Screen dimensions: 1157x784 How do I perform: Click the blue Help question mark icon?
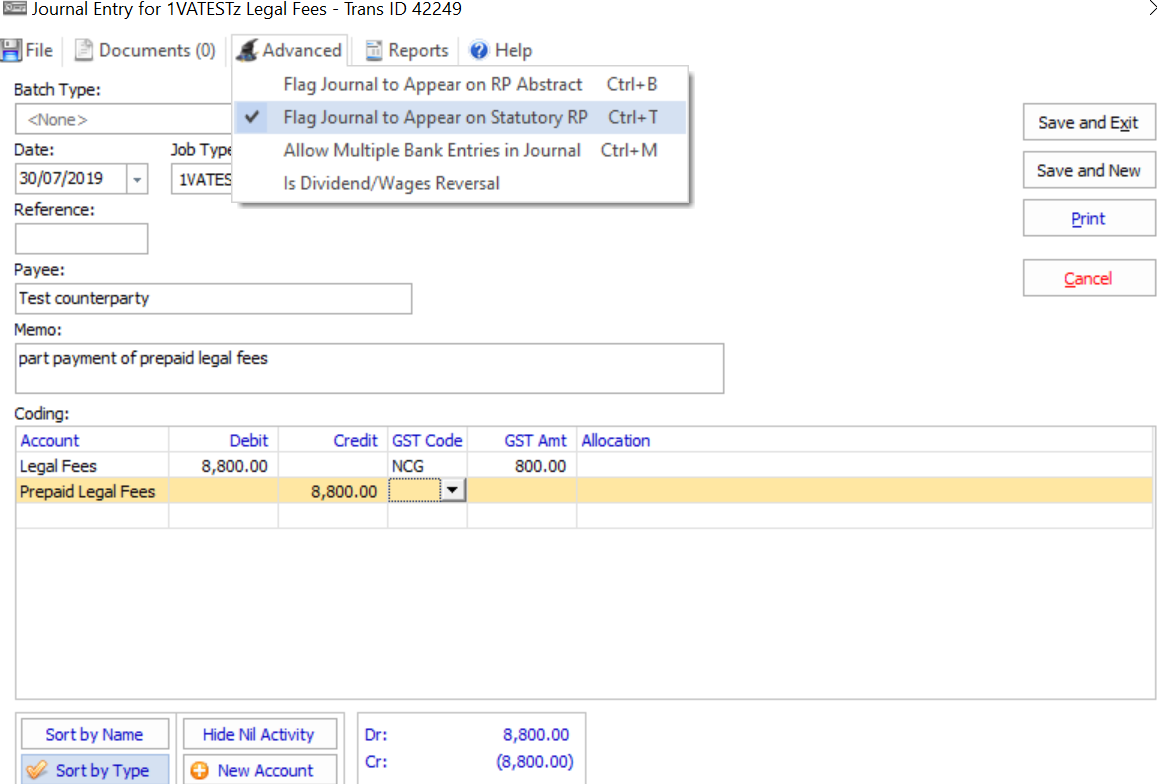click(x=479, y=50)
